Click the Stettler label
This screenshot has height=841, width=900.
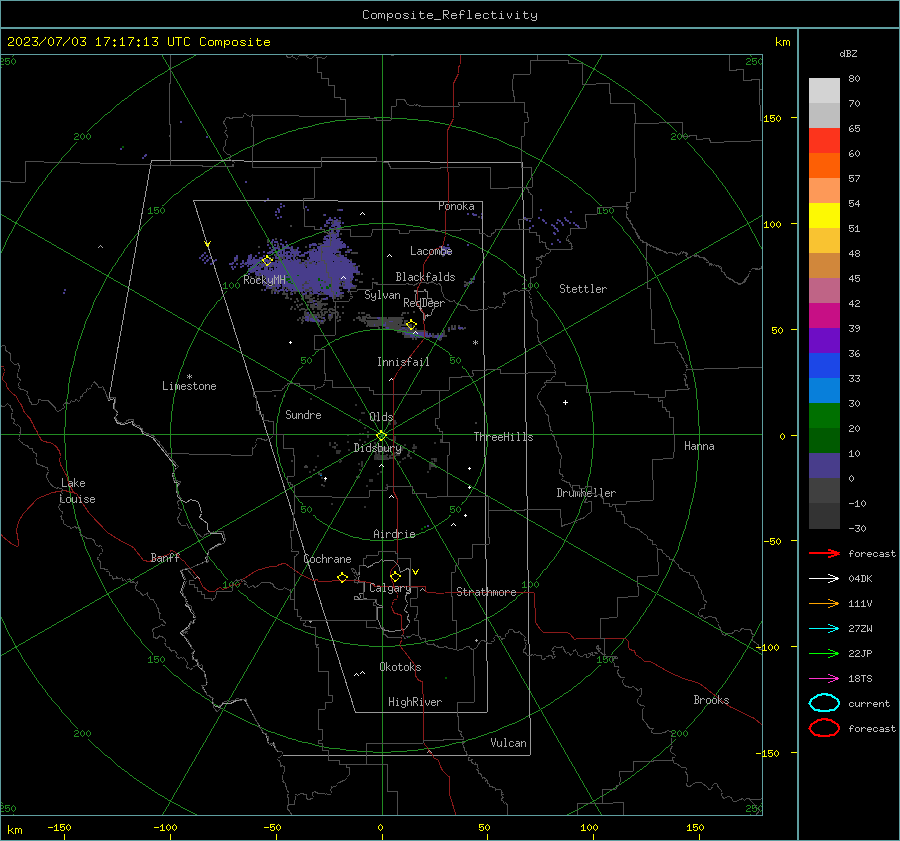point(583,289)
